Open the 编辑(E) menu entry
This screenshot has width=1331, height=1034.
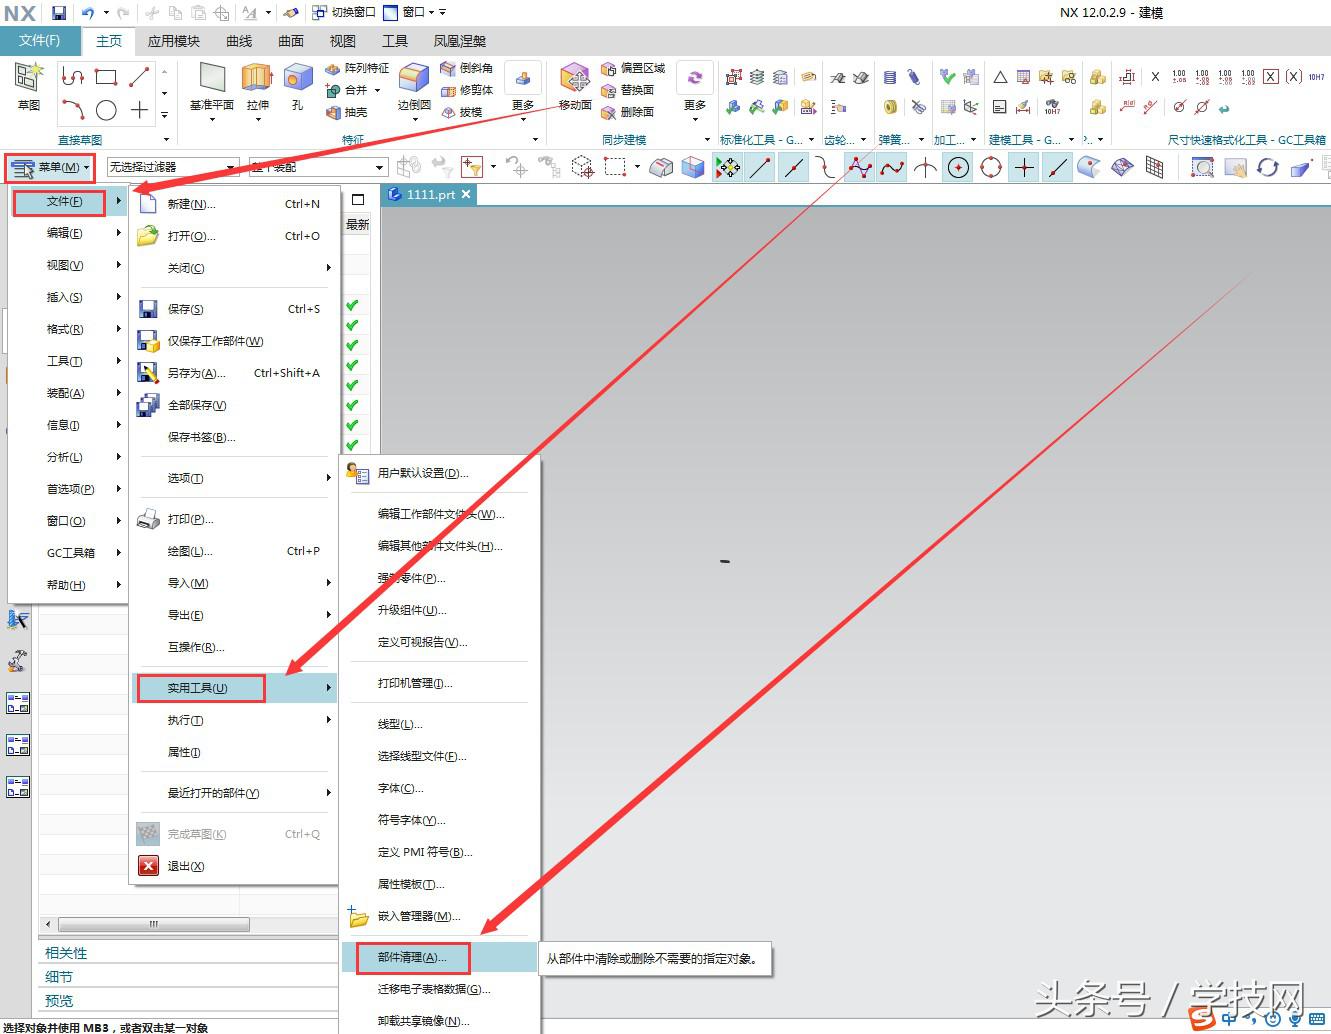69,233
